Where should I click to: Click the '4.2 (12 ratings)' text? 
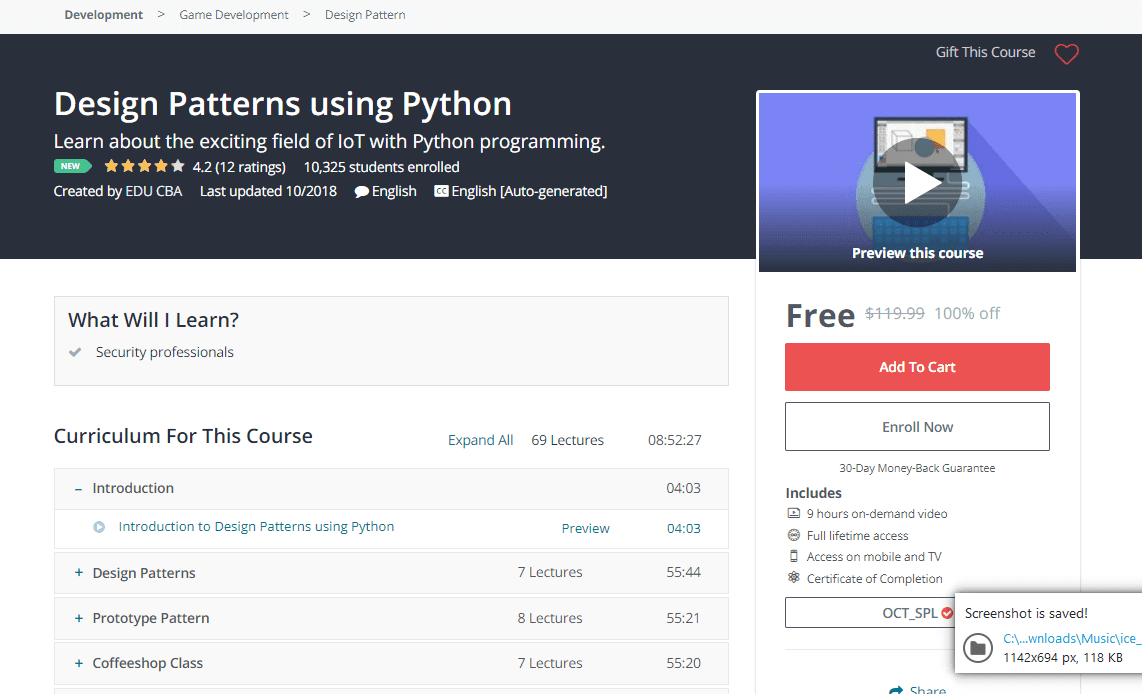[x=239, y=167]
